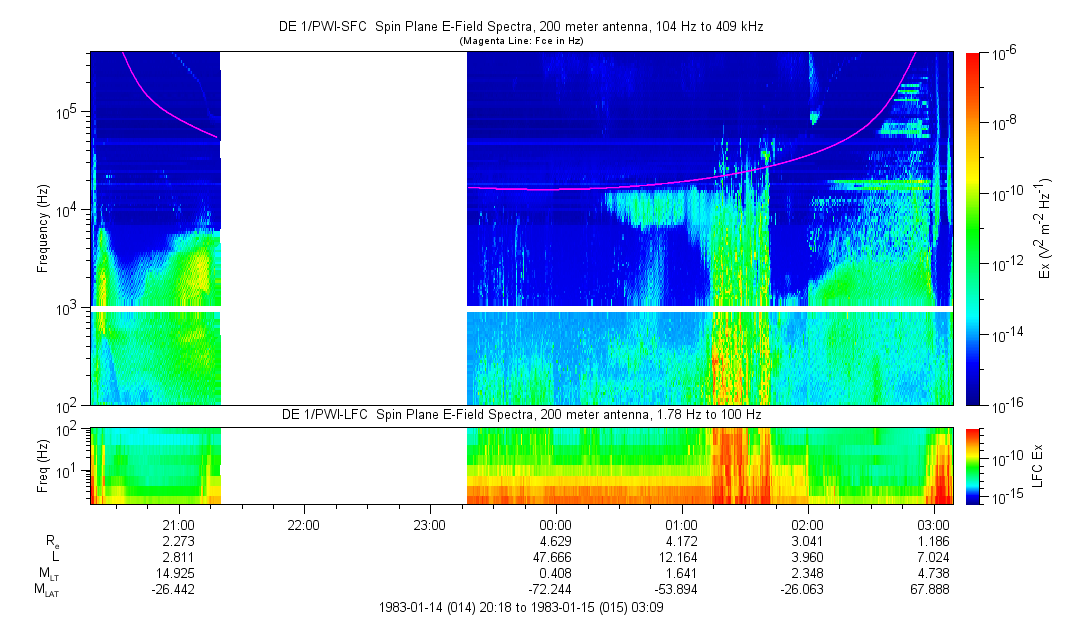1083x620 pixels.
Task: Click the 02:00 time tick label
Action: tap(807, 525)
